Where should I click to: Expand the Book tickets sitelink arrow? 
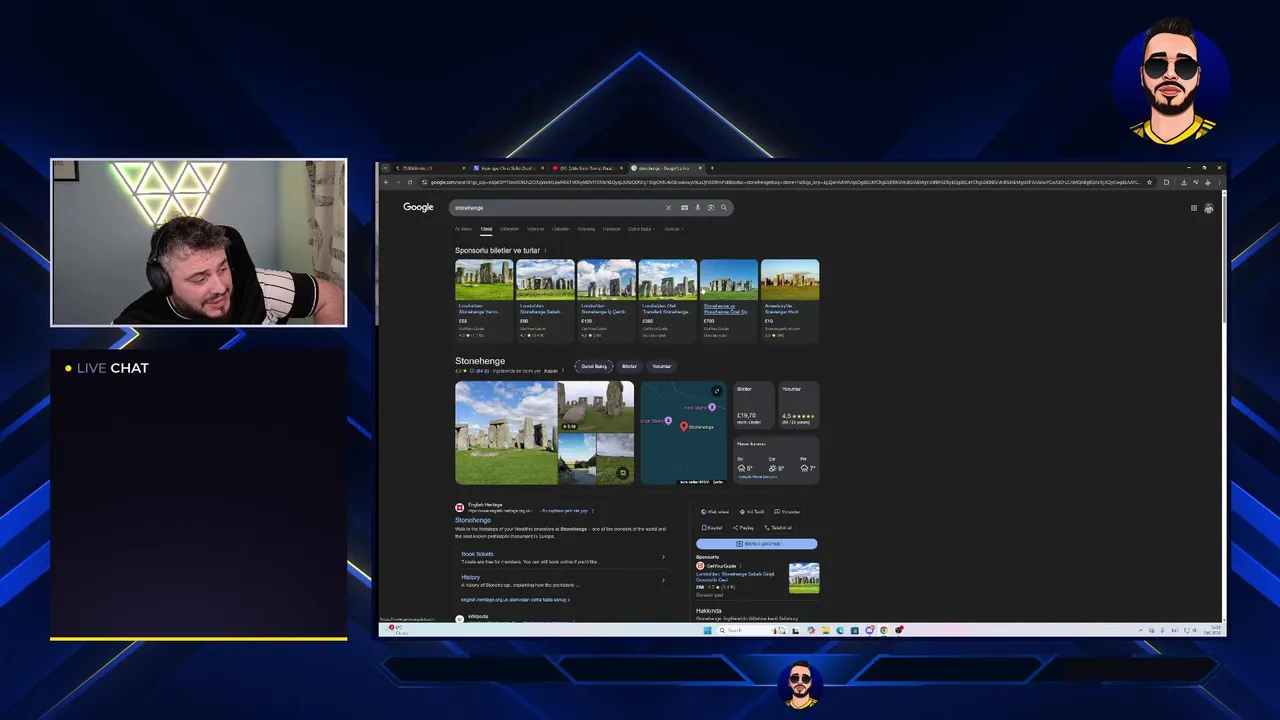point(663,557)
